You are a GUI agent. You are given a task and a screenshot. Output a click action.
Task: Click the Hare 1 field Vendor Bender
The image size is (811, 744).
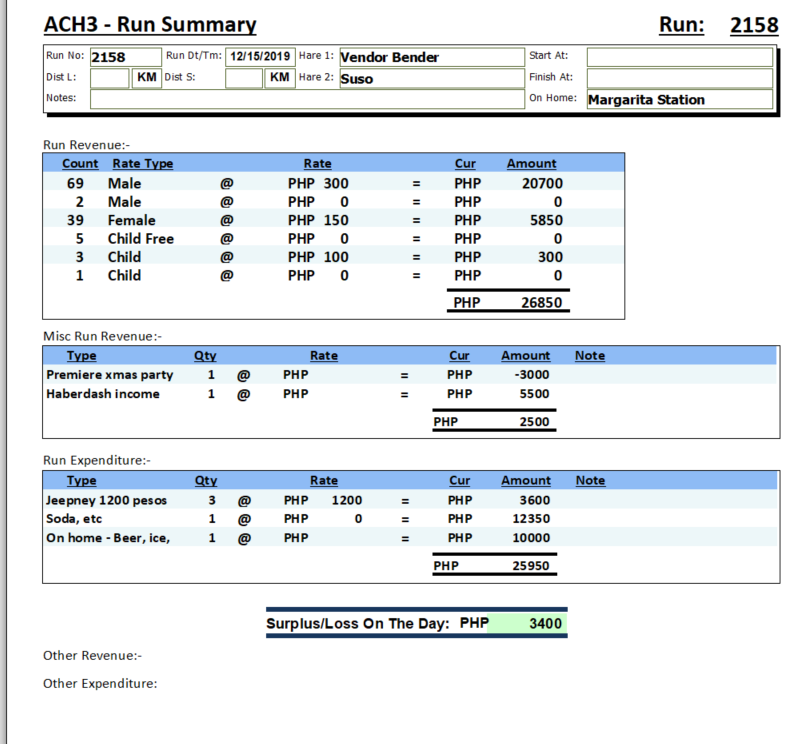[430, 57]
